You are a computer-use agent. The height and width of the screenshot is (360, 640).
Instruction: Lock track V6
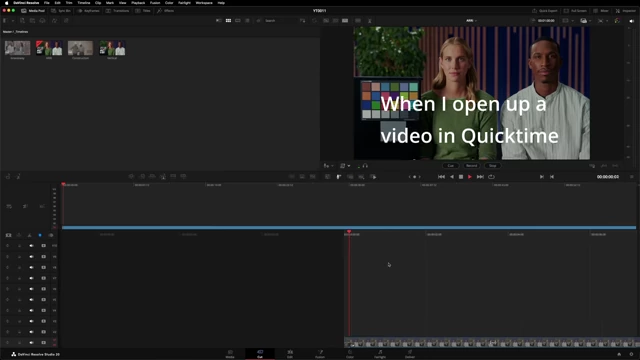pyautogui.click(x=19, y=289)
